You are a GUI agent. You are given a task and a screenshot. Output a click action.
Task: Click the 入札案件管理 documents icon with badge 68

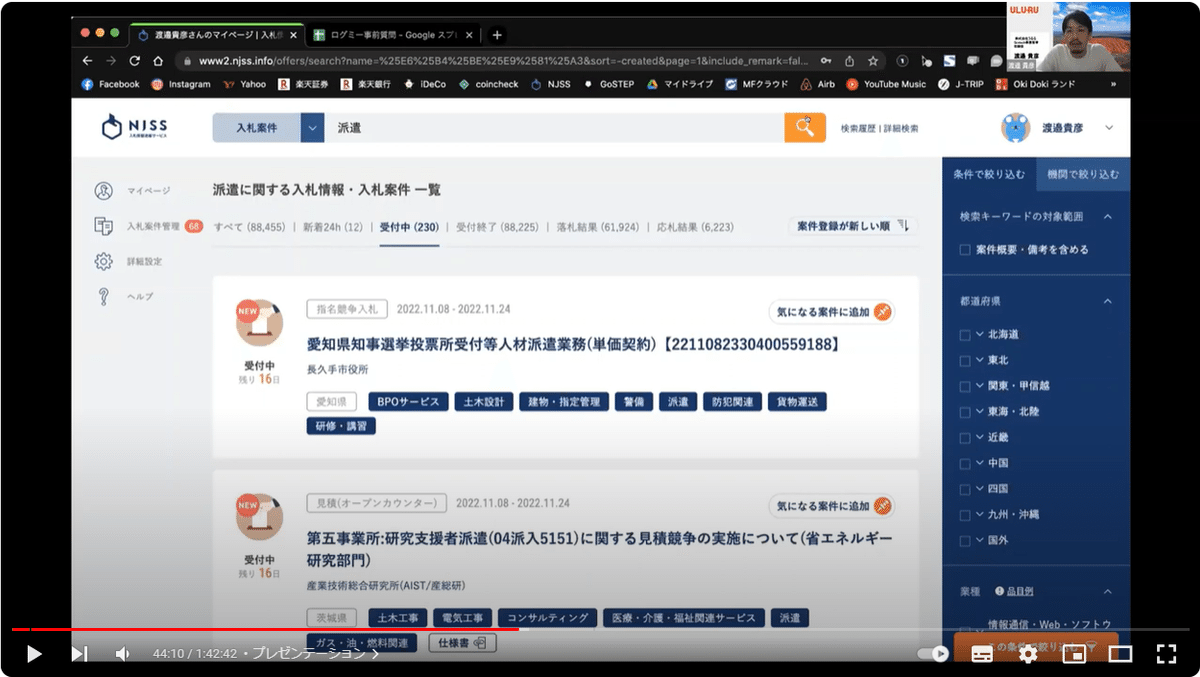(x=102, y=226)
